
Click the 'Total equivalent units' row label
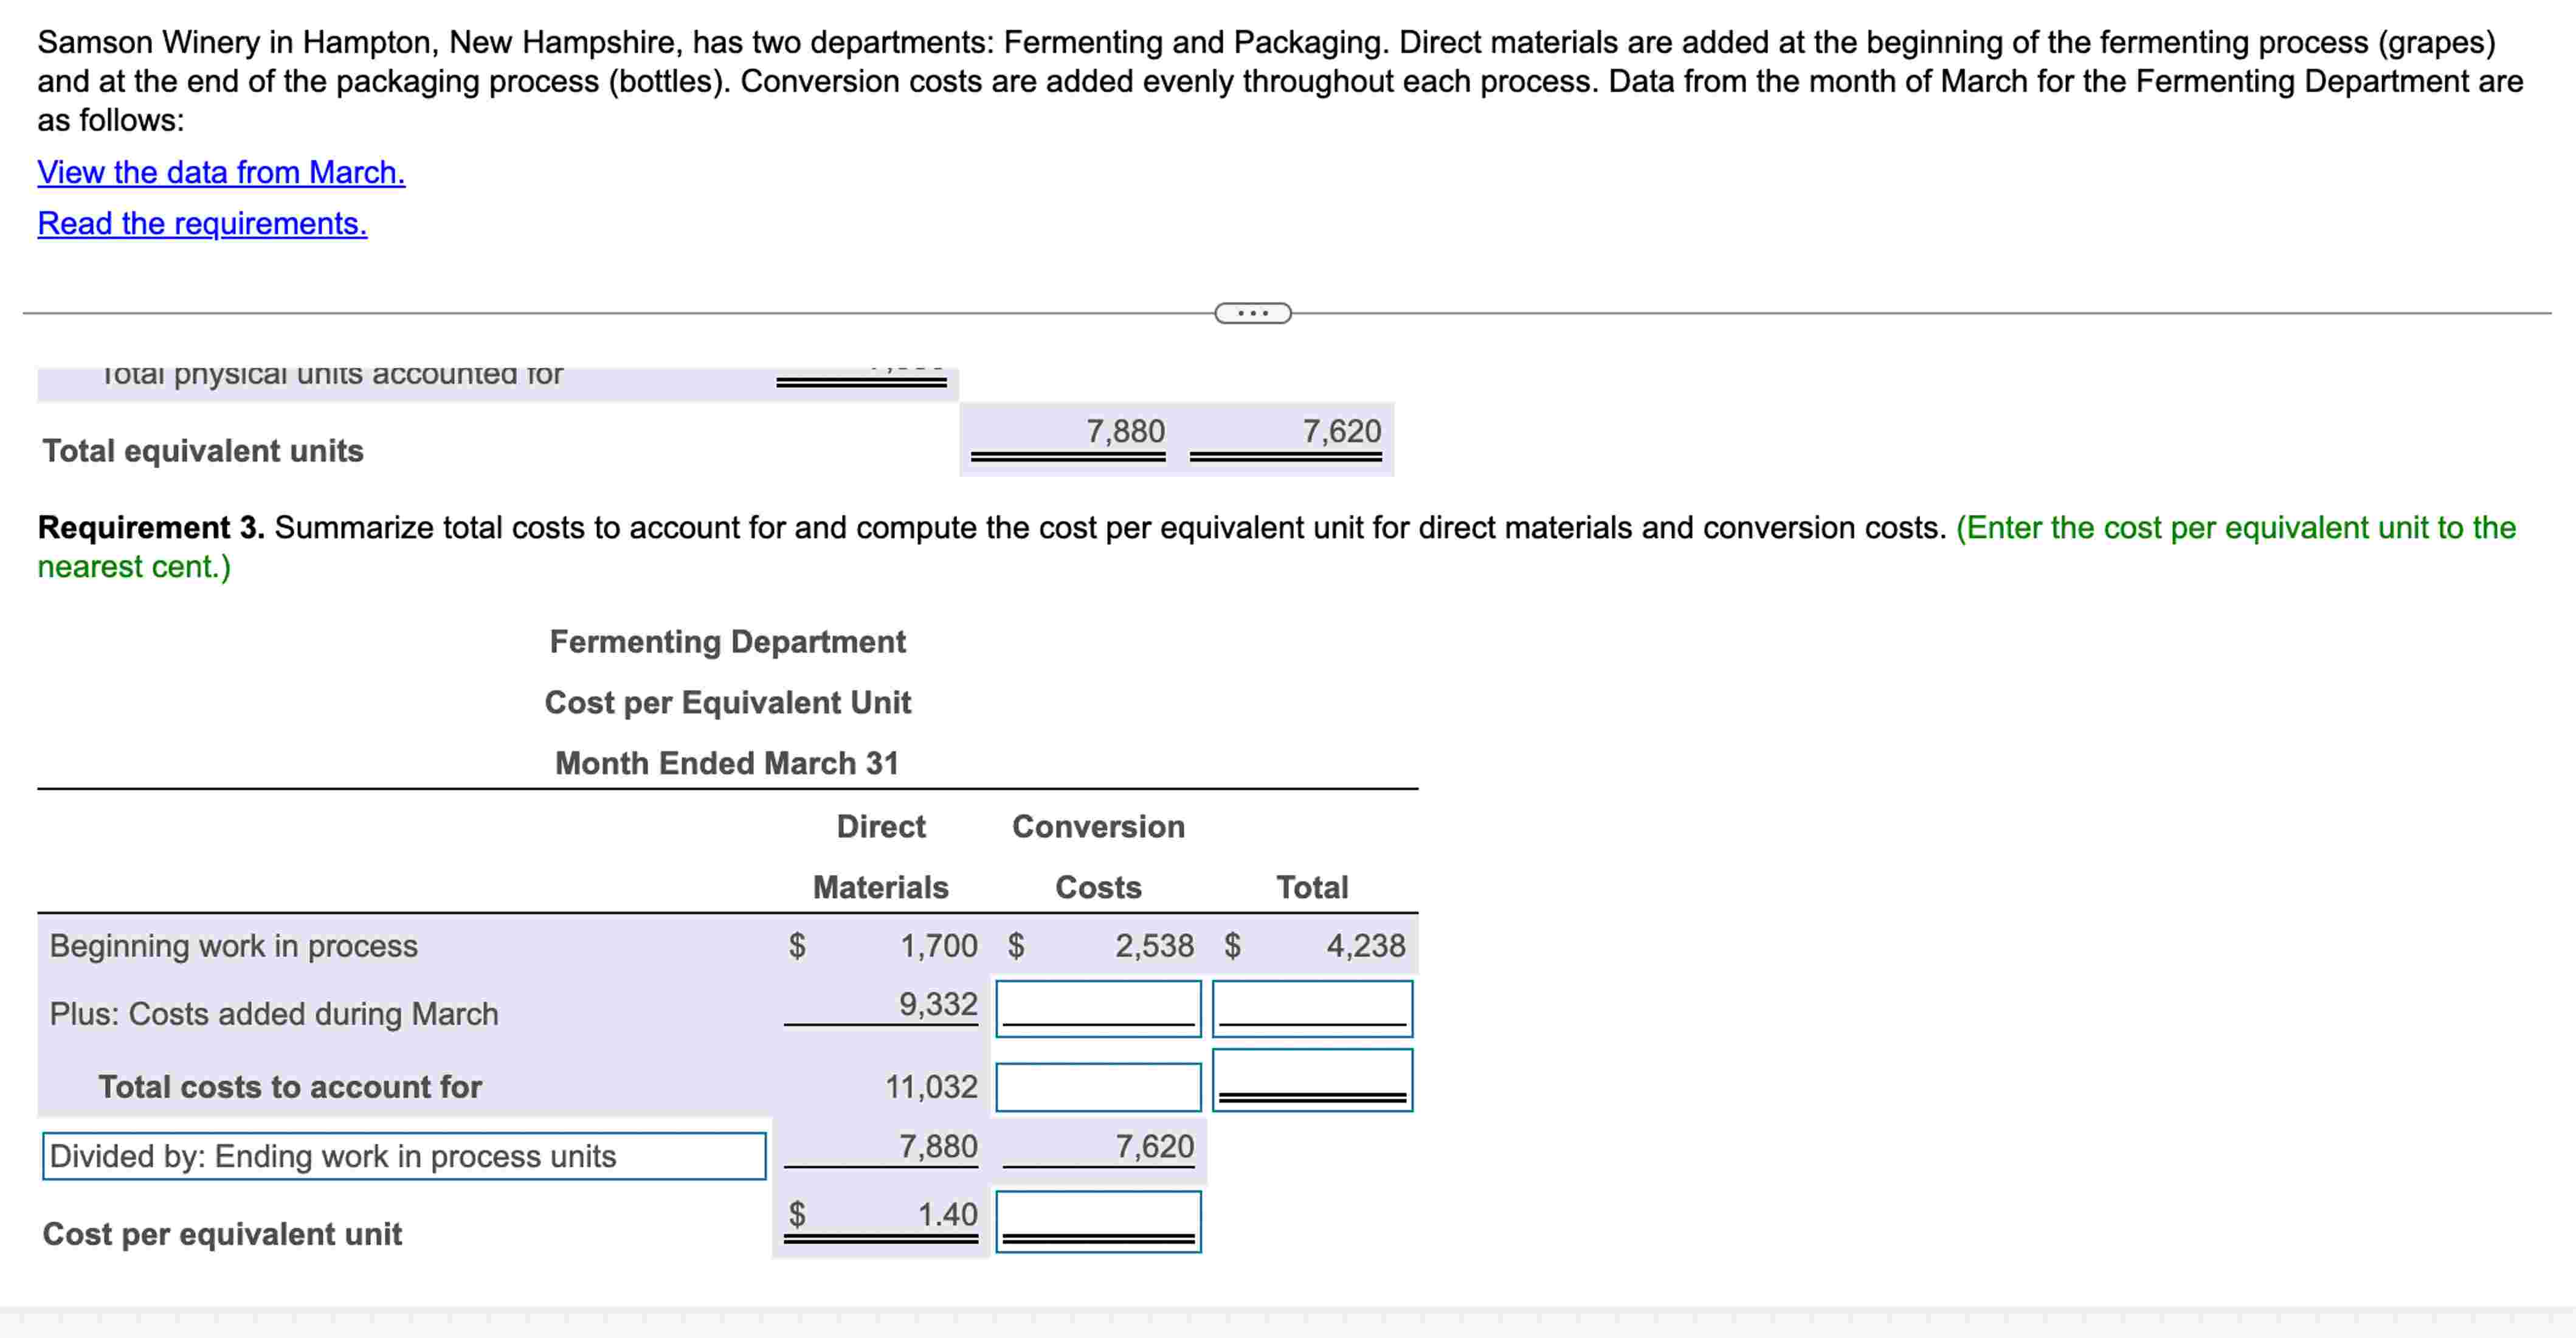(x=203, y=451)
